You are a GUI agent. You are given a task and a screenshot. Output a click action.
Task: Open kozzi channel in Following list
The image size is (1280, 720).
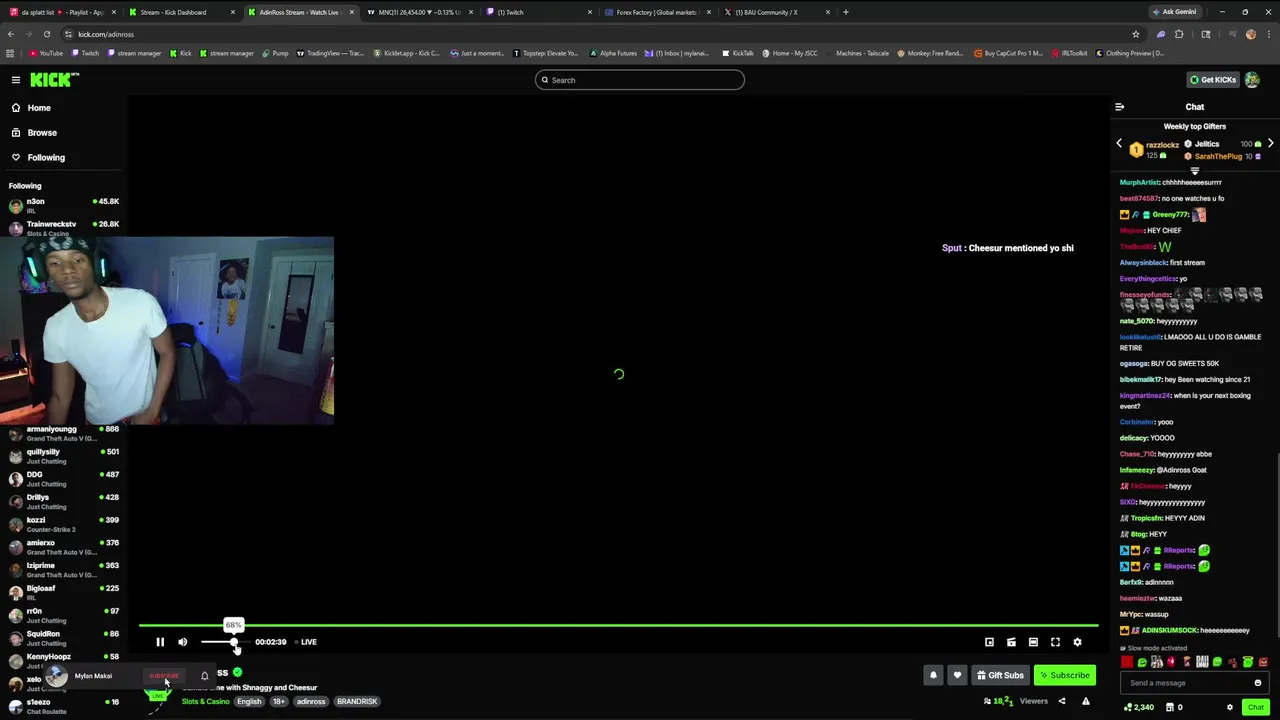click(64, 524)
